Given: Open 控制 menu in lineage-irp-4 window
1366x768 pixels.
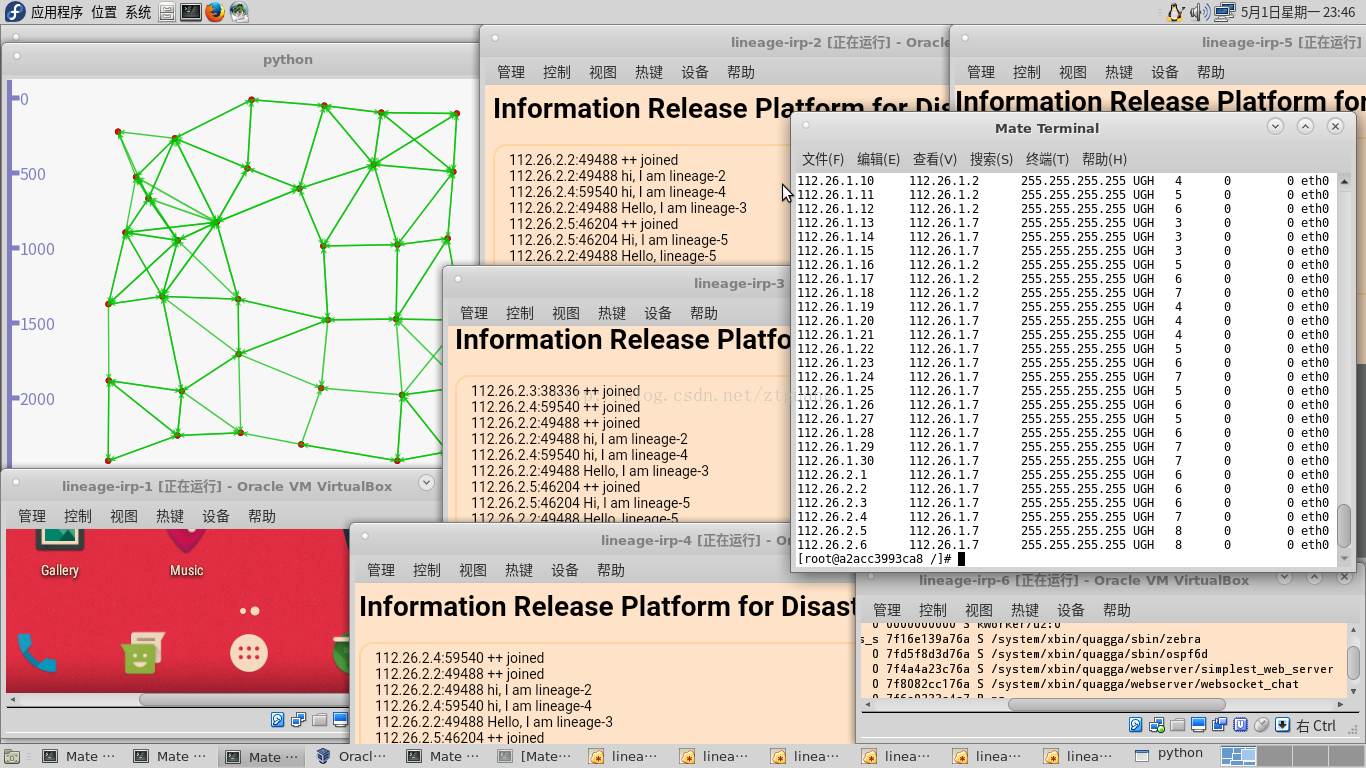Looking at the screenshot, I should point(427,570).
